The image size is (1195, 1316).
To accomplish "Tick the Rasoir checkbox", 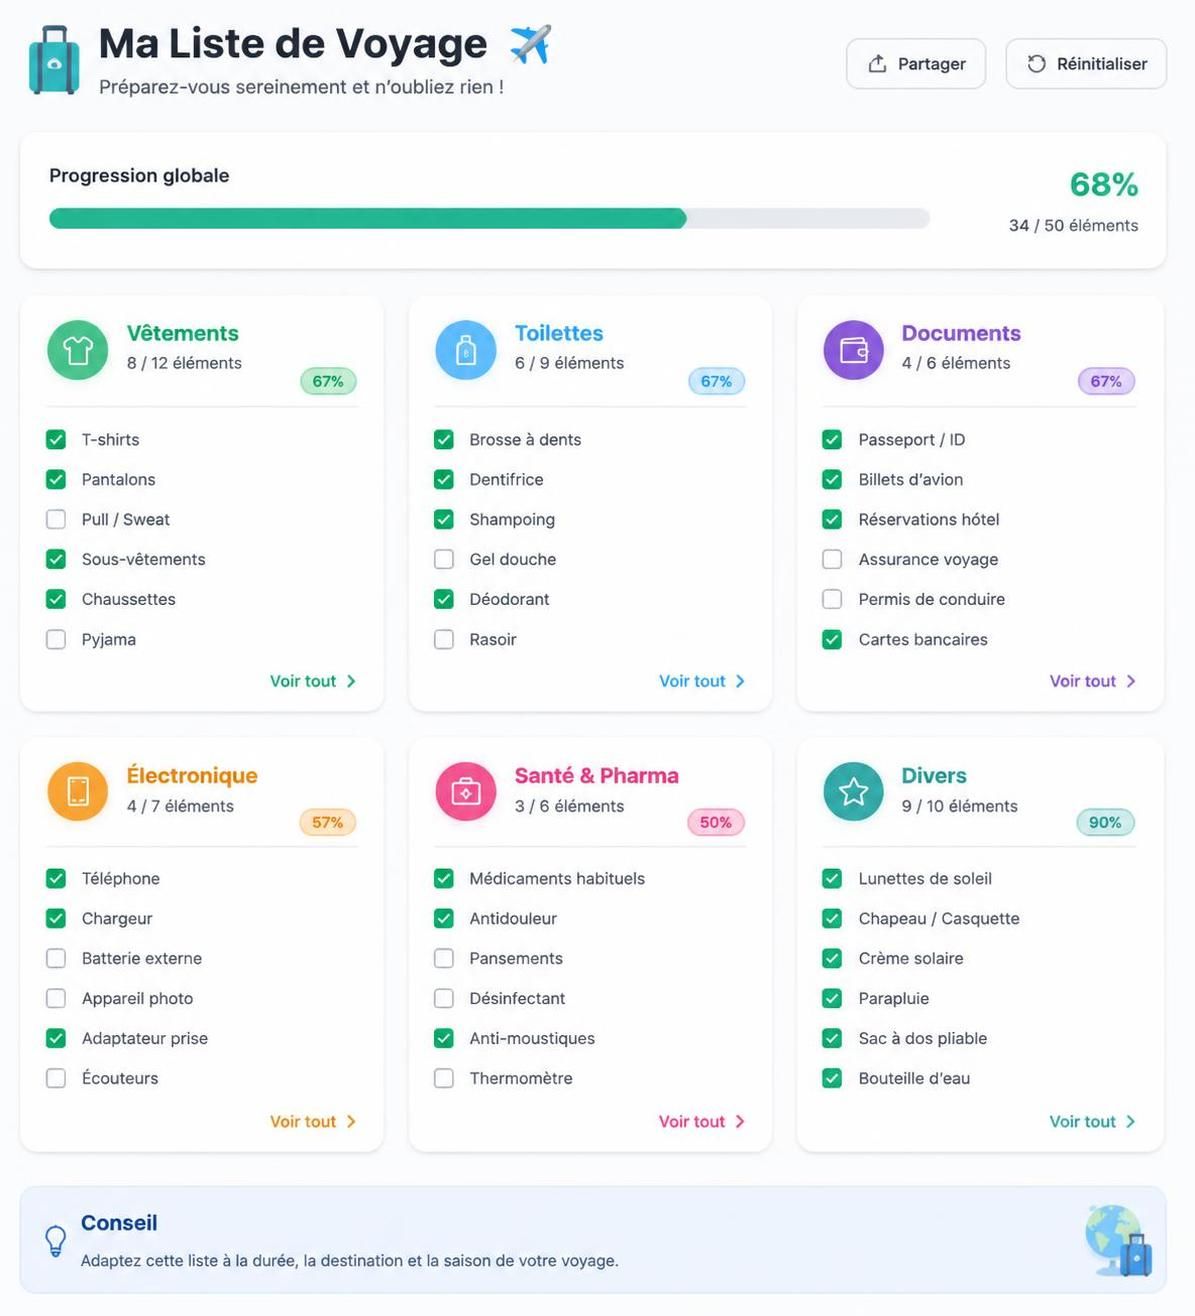I will pos(444,639).
